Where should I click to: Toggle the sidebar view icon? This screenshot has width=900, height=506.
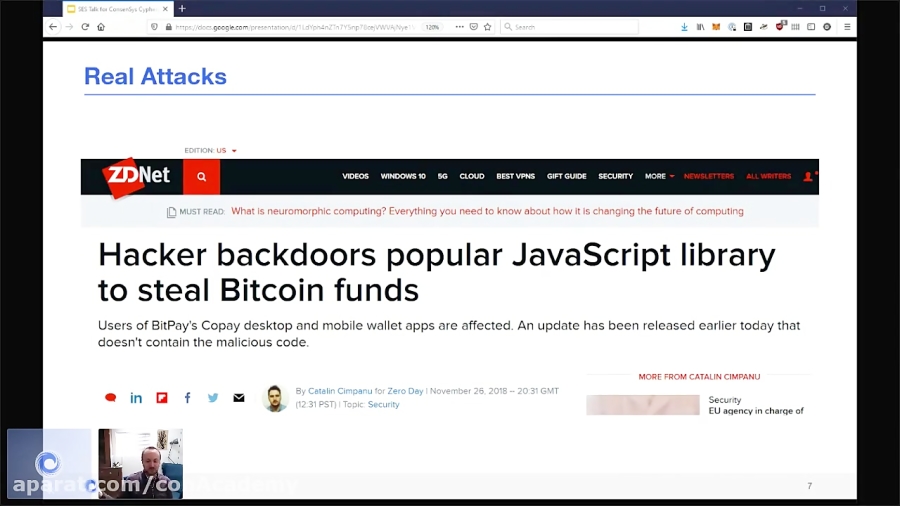(811, 27)
